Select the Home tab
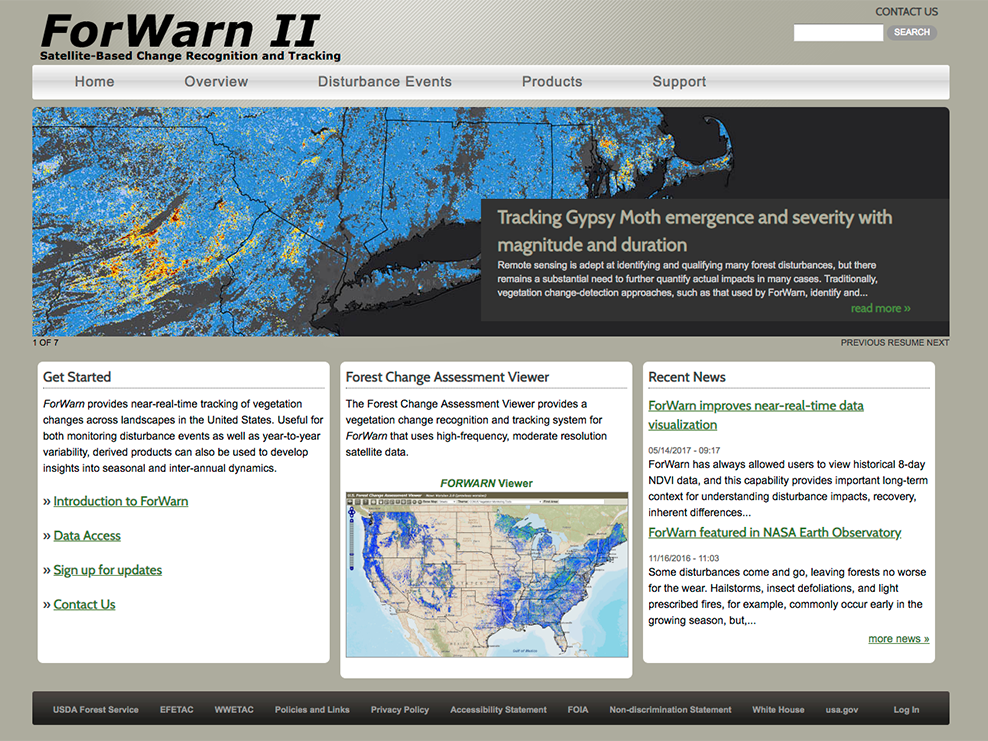 94,82
